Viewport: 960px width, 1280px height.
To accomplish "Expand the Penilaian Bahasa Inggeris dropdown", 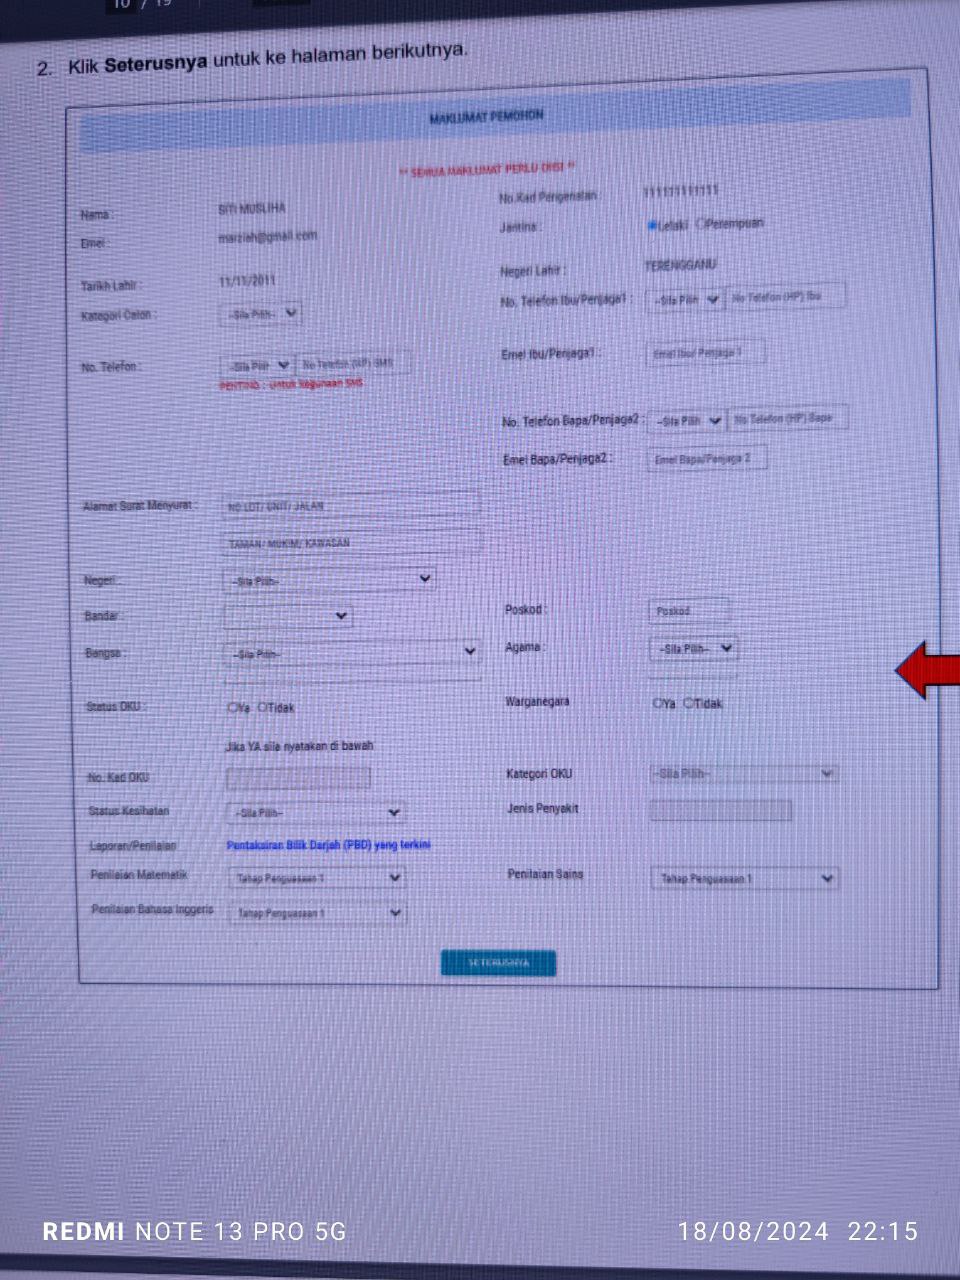I will [x=317, y=913].
